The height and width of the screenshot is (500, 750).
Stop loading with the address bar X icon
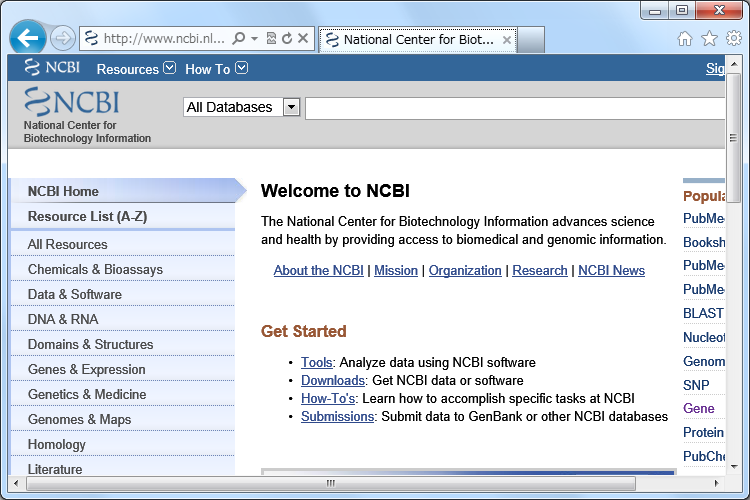tap(303, 38)
